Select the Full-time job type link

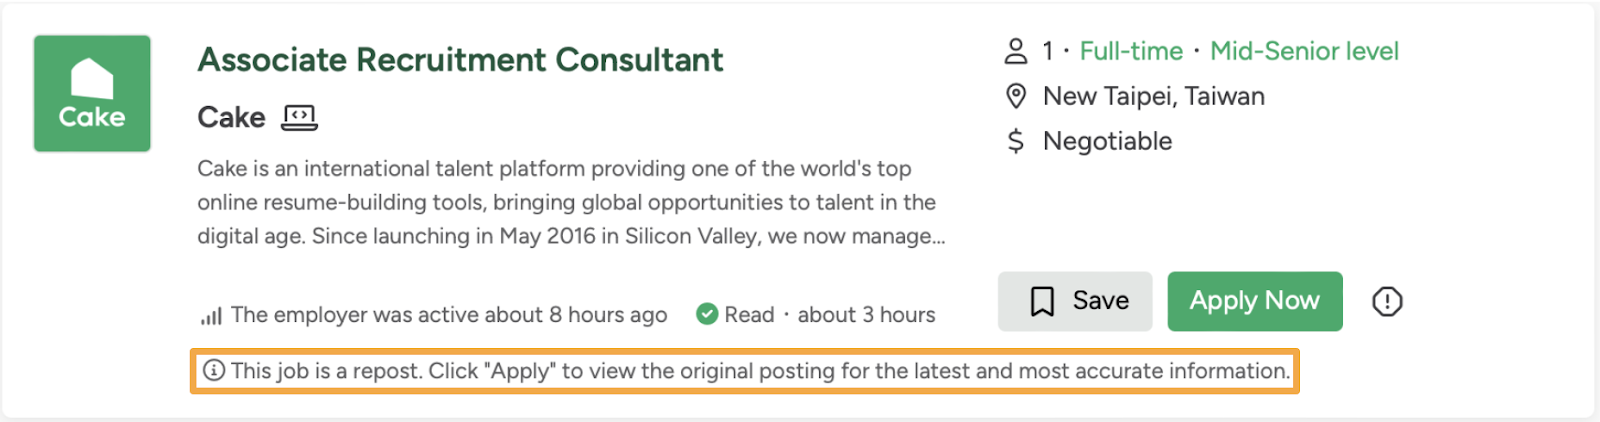tap(1131, 51)
